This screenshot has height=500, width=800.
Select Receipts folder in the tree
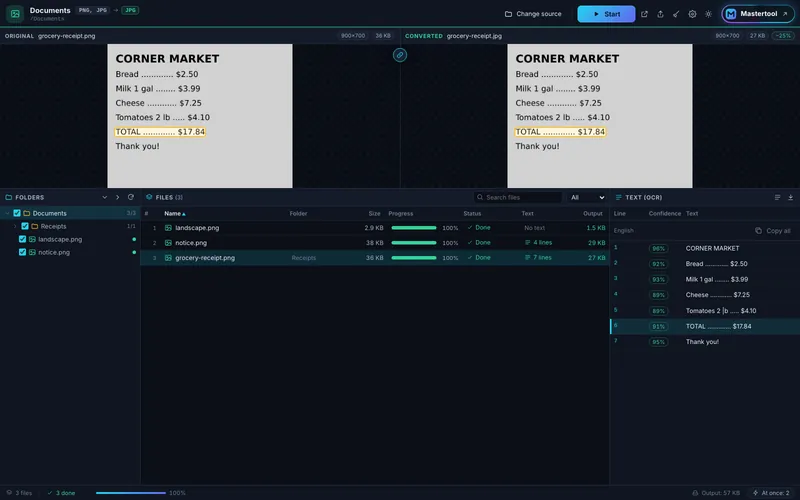click(x=69, y=226)
